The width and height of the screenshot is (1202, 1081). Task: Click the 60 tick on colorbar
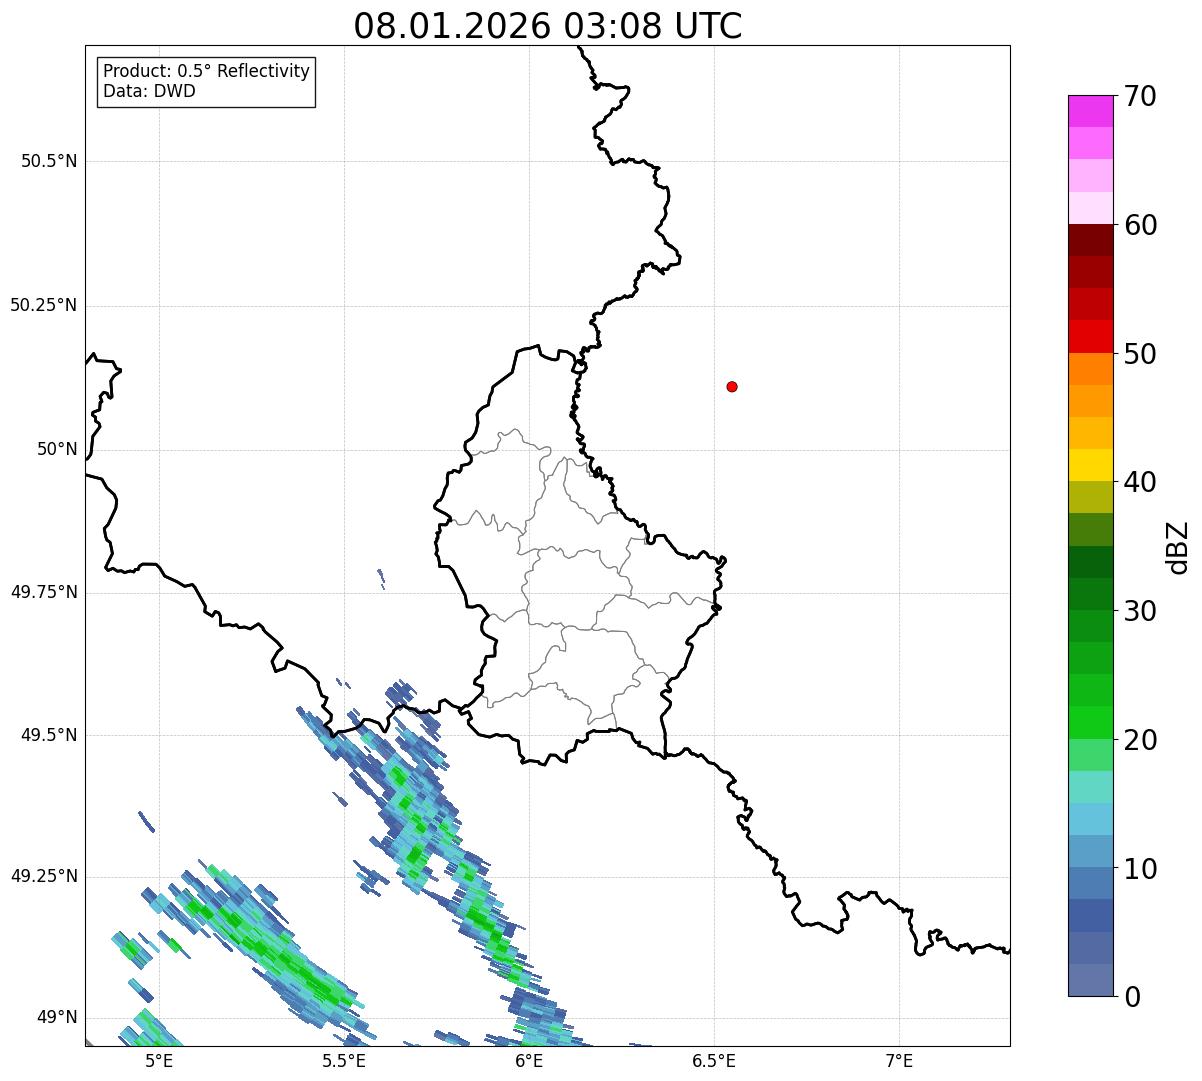pyautogui.click(x=1140, y=225)
